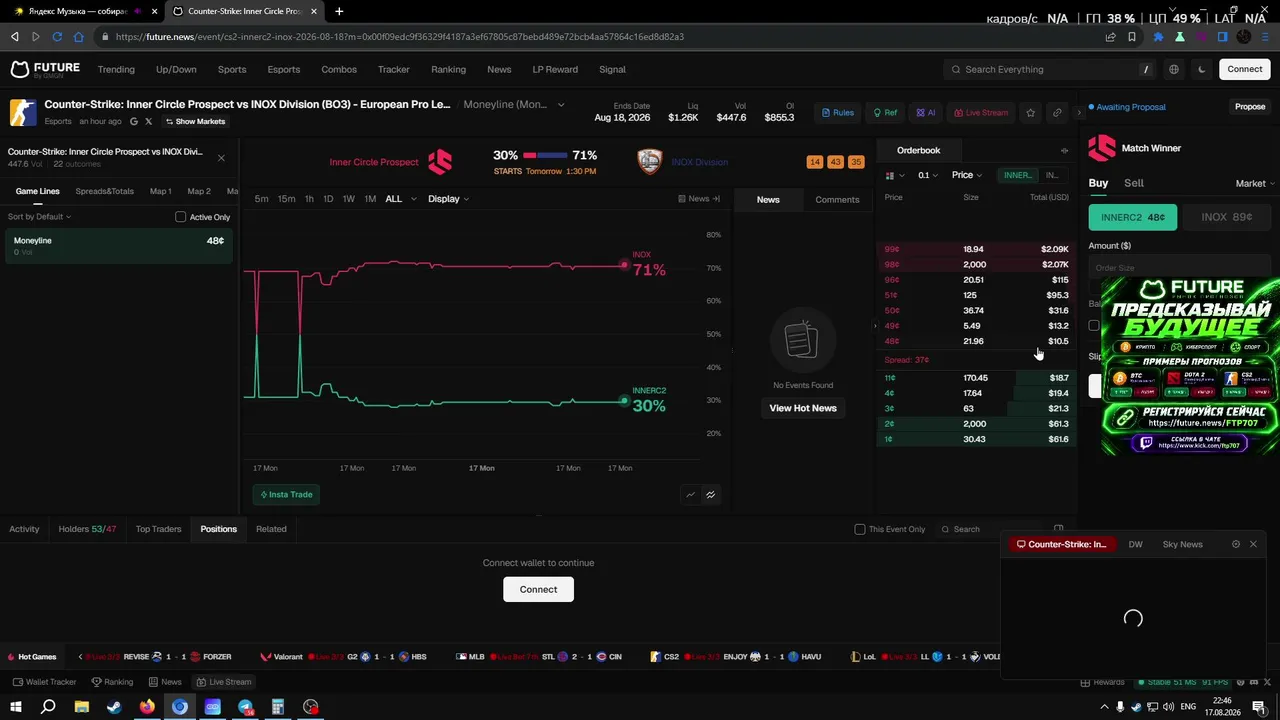1280x720 pixels.
Task: Switch to the Map 1 tab
Action: click(x=160, y=191)
